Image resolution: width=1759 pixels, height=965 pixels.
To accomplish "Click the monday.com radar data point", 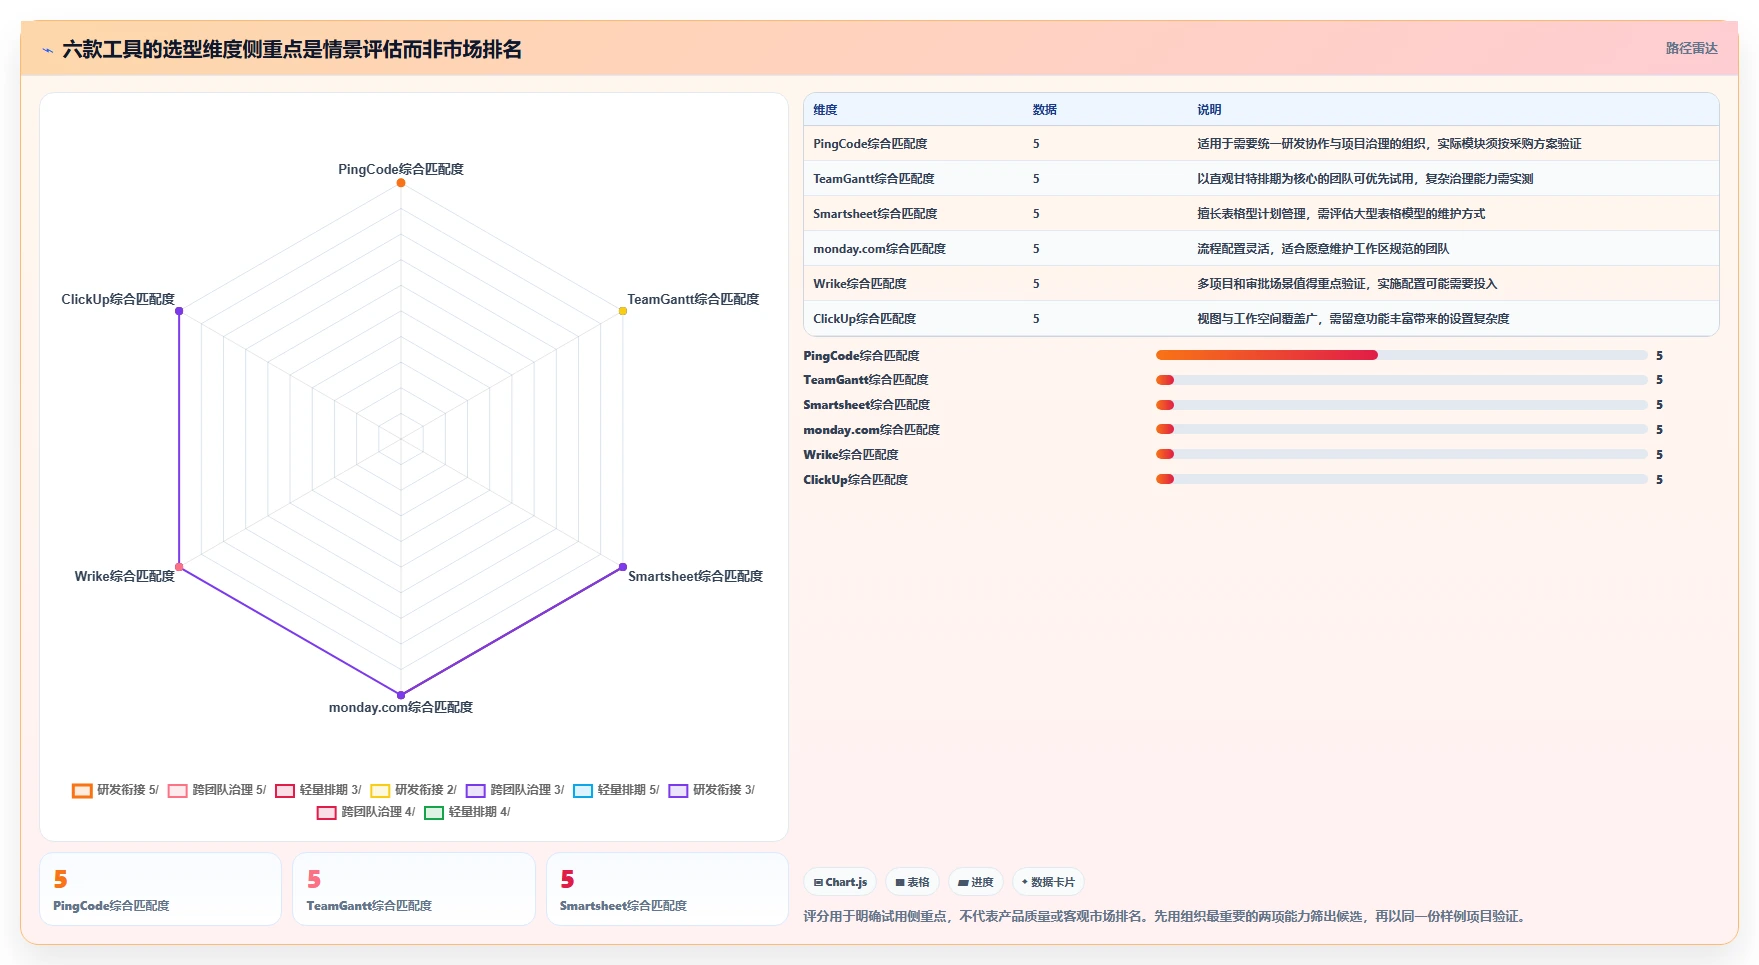I will click(401, 695).
